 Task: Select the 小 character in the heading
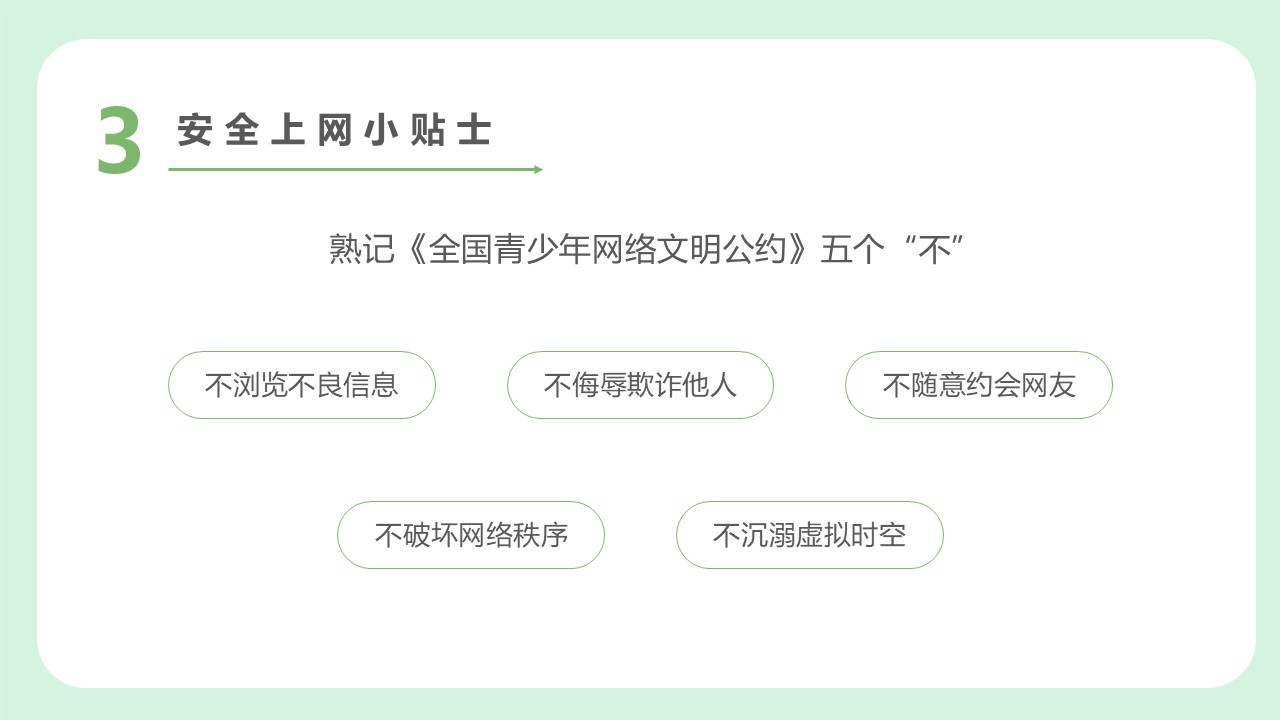tap(382, 130)
